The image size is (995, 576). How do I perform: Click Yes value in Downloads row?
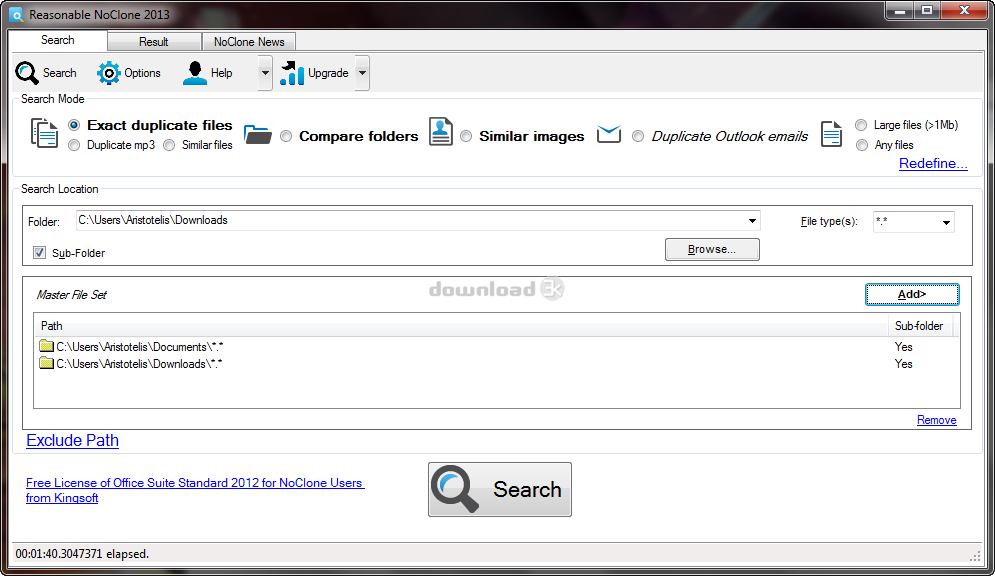(904, 364)
